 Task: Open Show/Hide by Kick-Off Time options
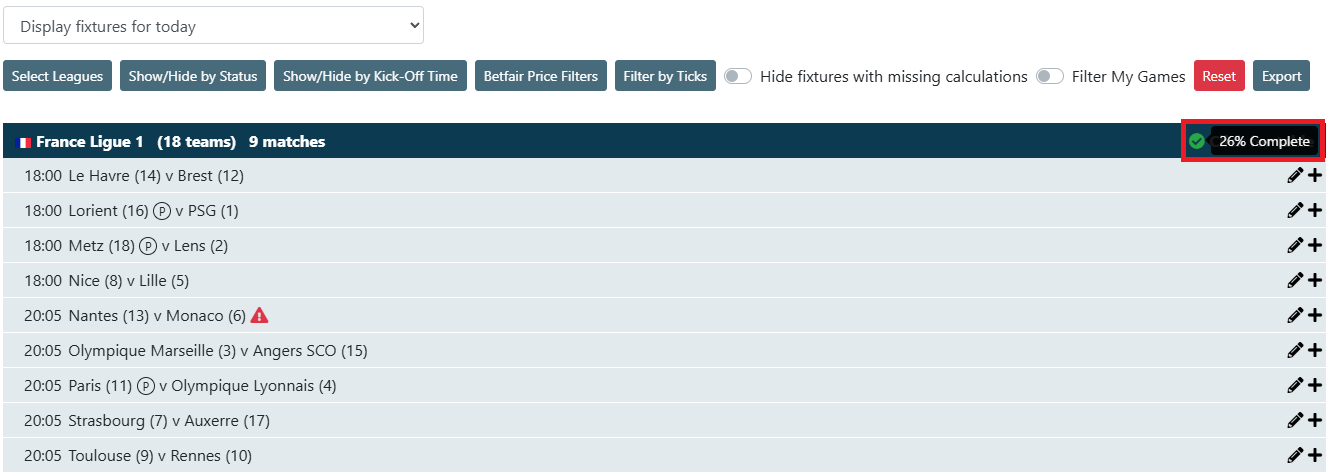click(370, 76)
